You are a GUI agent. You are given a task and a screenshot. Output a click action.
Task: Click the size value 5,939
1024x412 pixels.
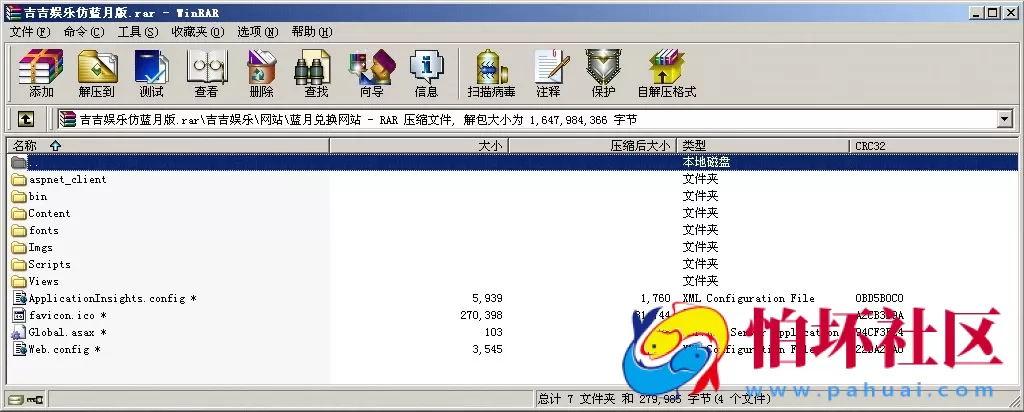(487, 298)
